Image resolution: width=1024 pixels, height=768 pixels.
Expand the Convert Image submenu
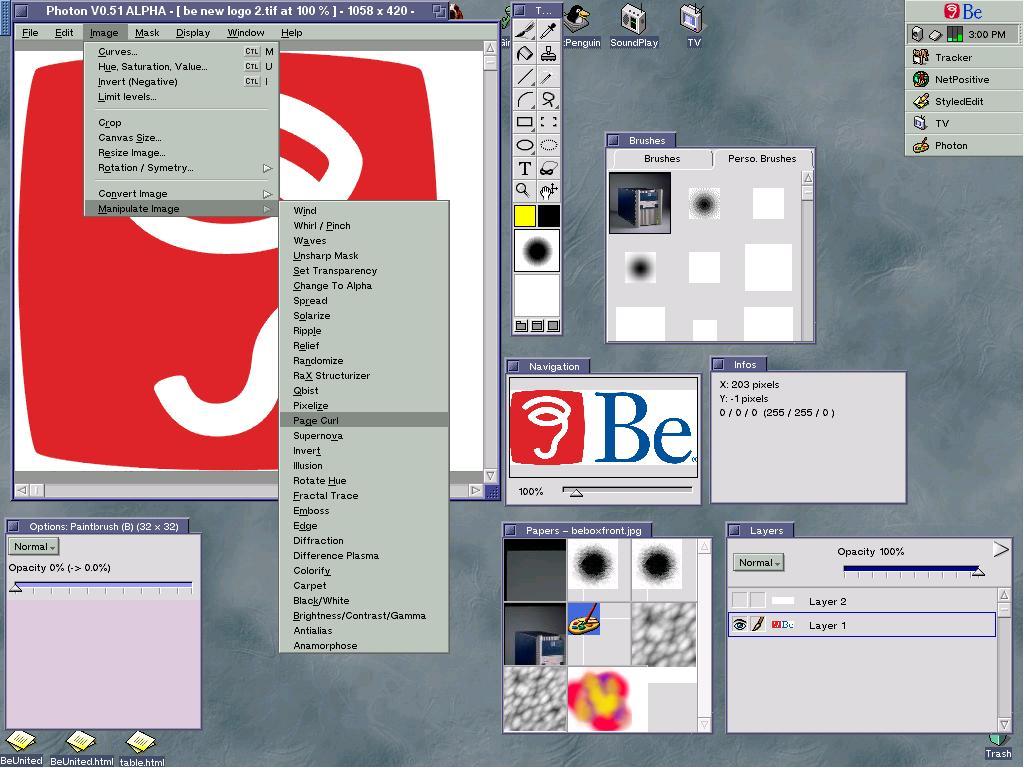[x=182, y=194]
